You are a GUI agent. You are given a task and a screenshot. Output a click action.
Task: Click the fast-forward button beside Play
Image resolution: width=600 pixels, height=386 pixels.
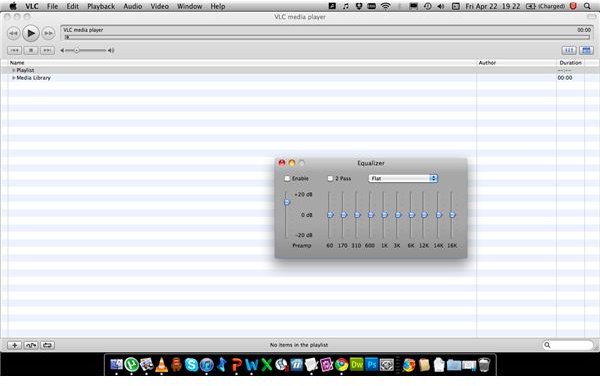click(x=48, y=33)
